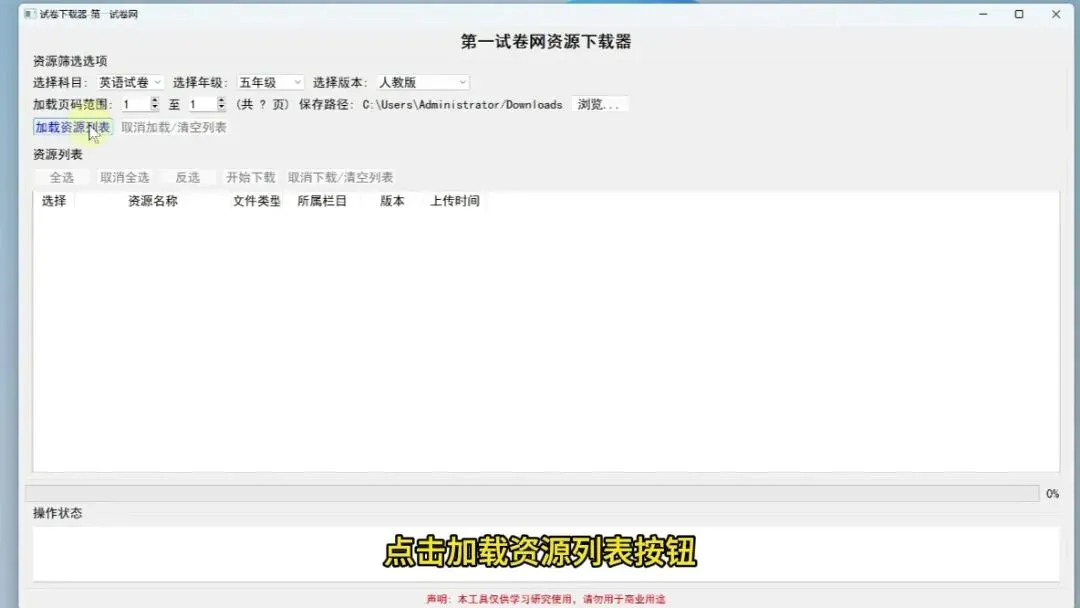Click the save path C:\Users\Administrator/Downloads
Image resolution: width=1080 pixels, height=608 pixels.
[462, 105]
